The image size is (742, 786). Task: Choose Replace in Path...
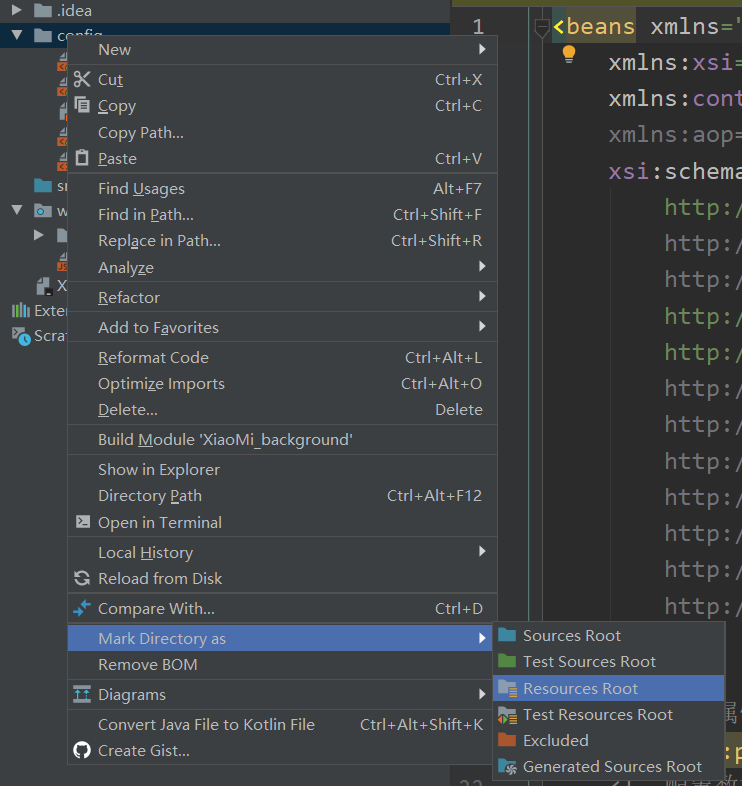coord(282,241)
